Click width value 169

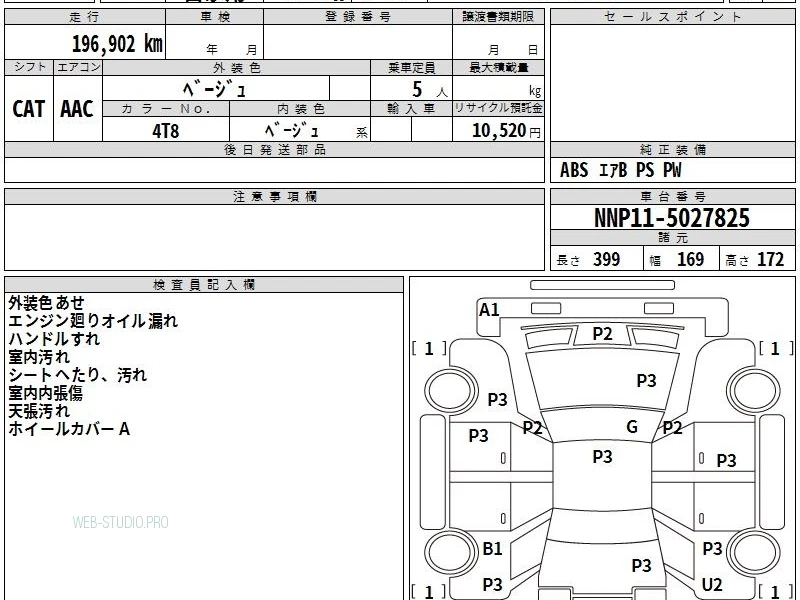690,259
